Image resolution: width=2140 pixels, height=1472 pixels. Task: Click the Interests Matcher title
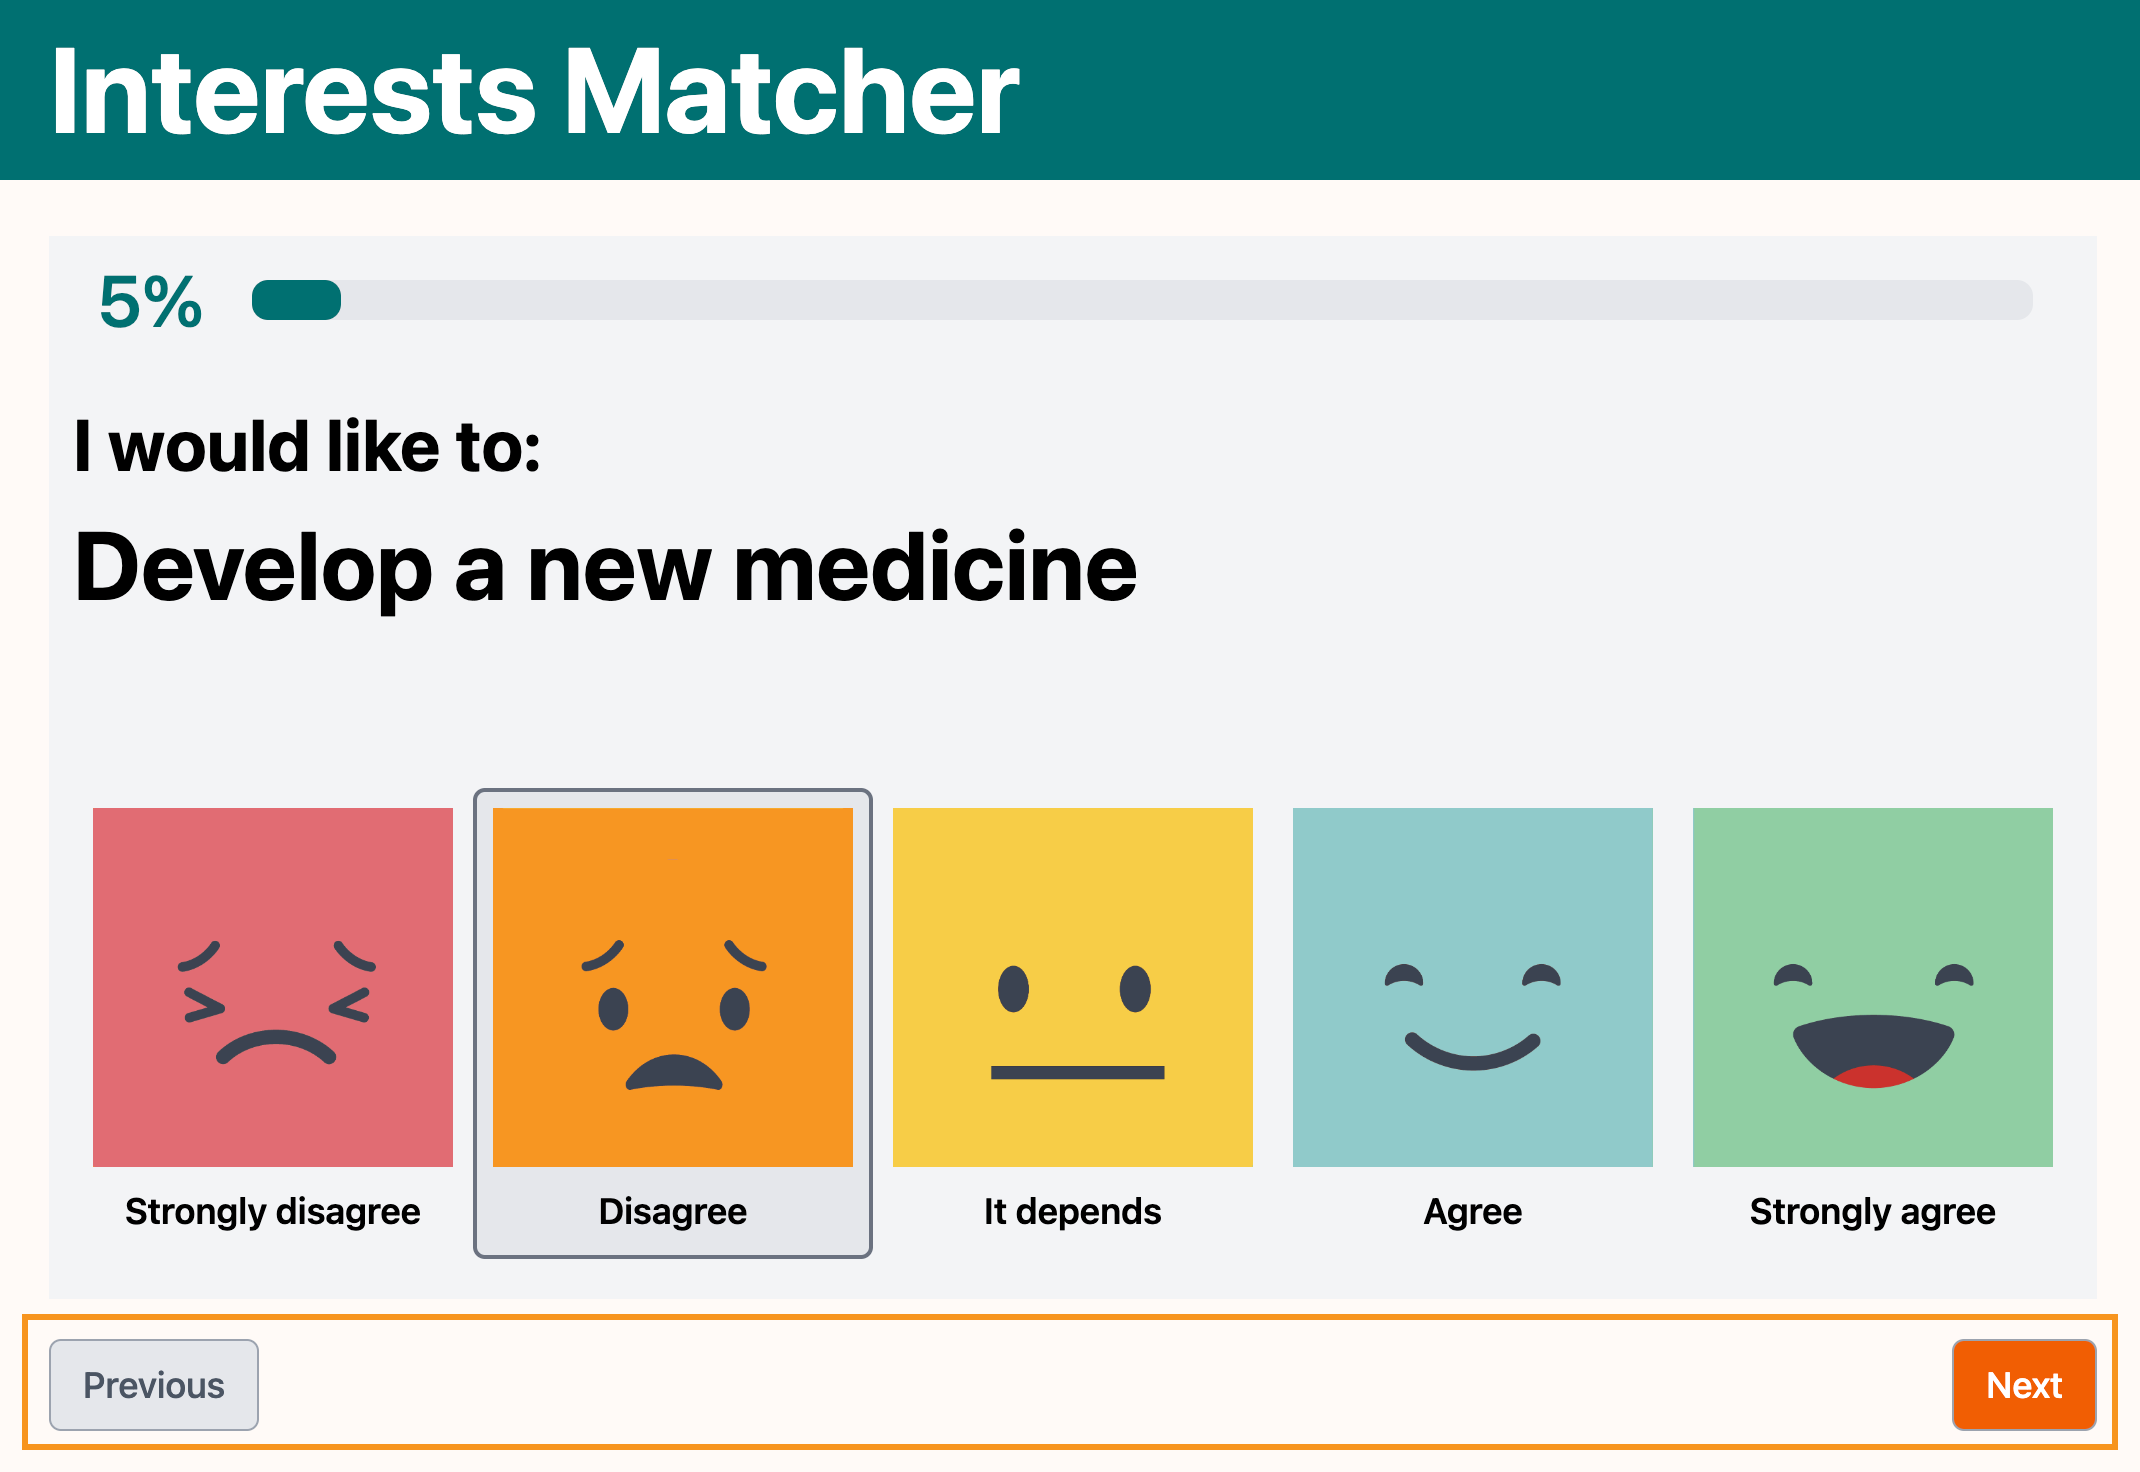coord(535,92)
